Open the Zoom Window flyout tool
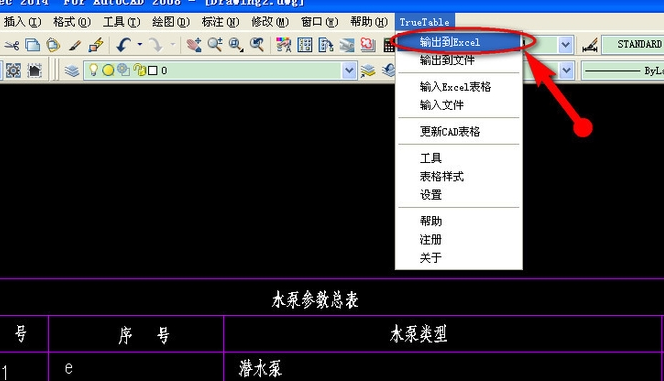Image resolution: width=664 pixels, height=381 pixels. coord(236,45)
